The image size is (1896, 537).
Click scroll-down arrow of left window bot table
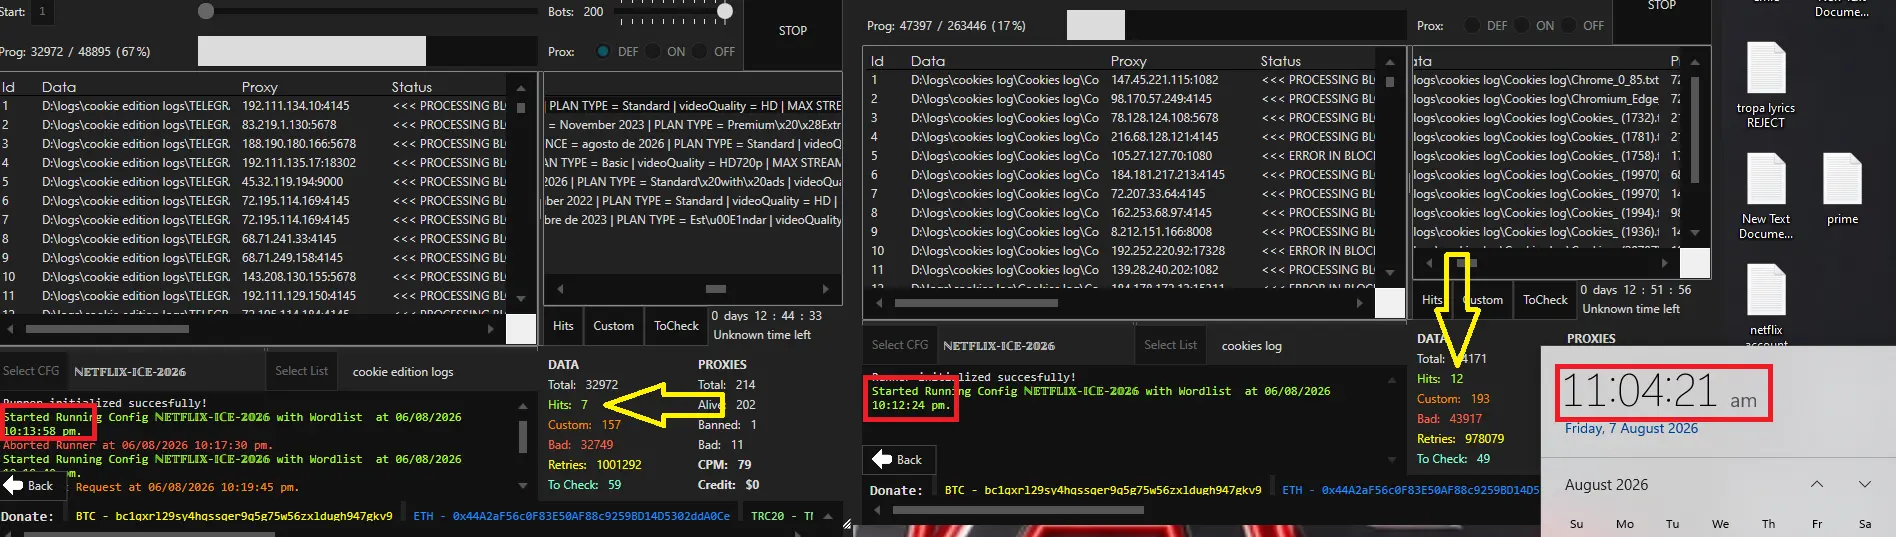521,298
